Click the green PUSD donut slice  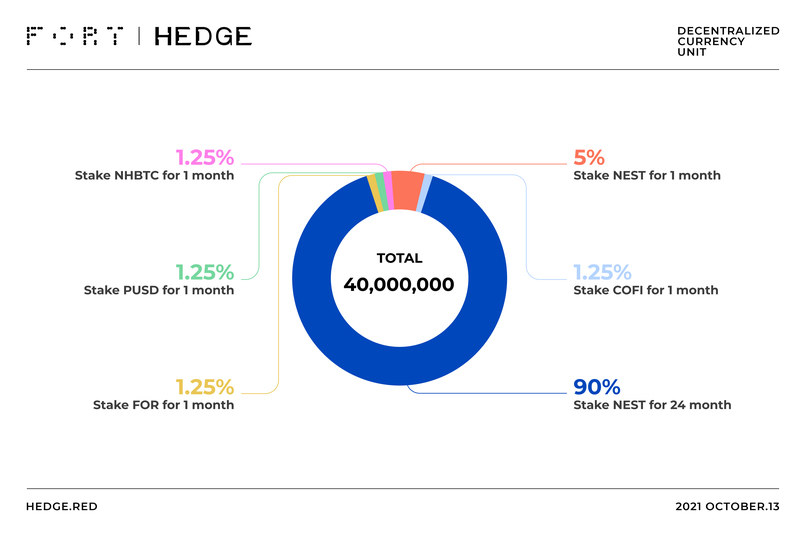click(381, 192)
